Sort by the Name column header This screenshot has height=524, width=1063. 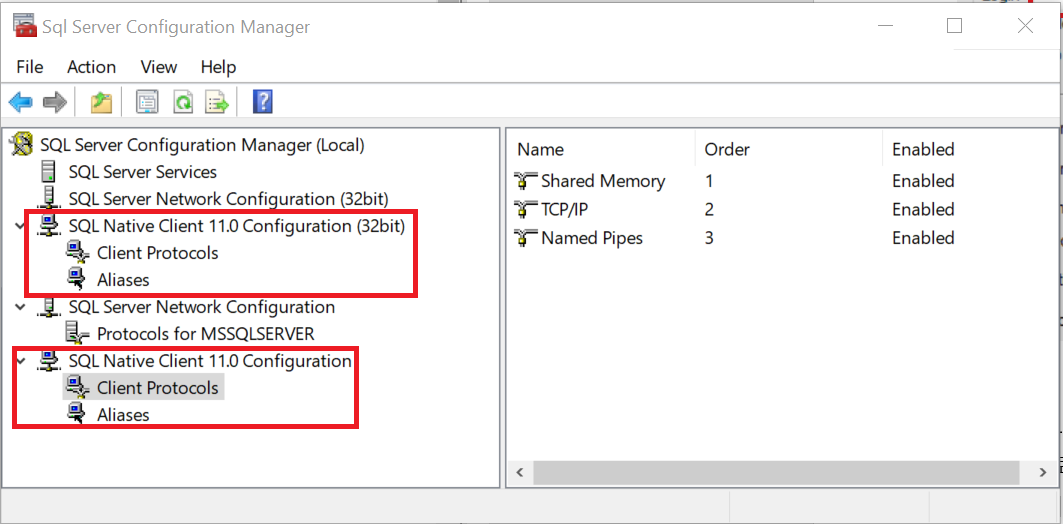[x=540, y=149]
